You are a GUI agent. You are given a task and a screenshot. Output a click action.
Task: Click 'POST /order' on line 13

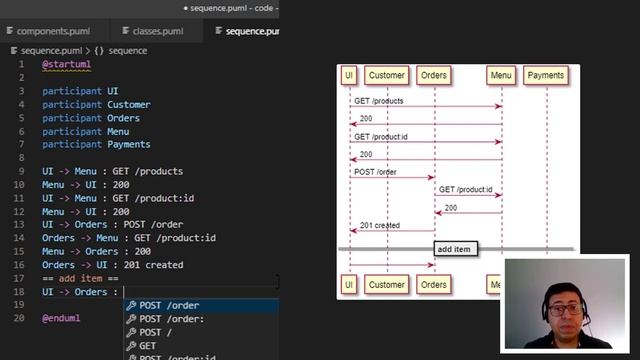point(153,224)
